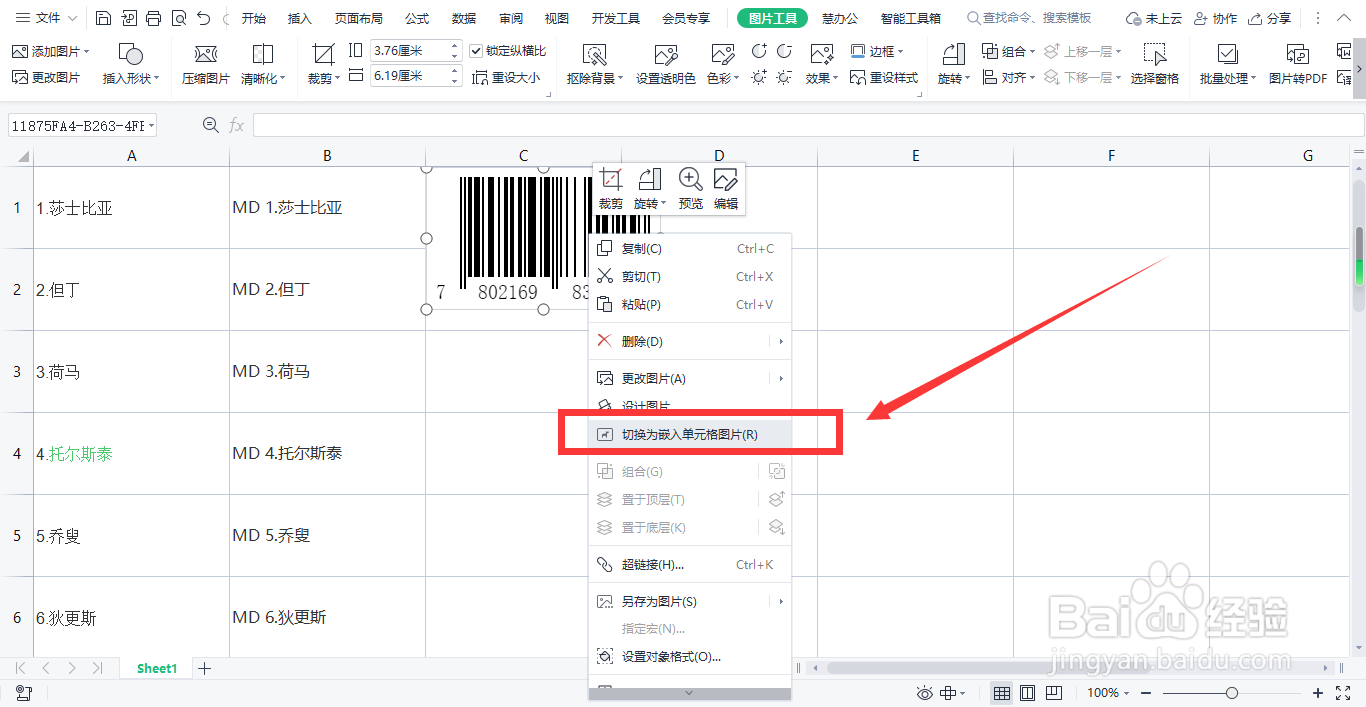Click Set Transparent Color (设置透明色)

(x=666, y=64)
